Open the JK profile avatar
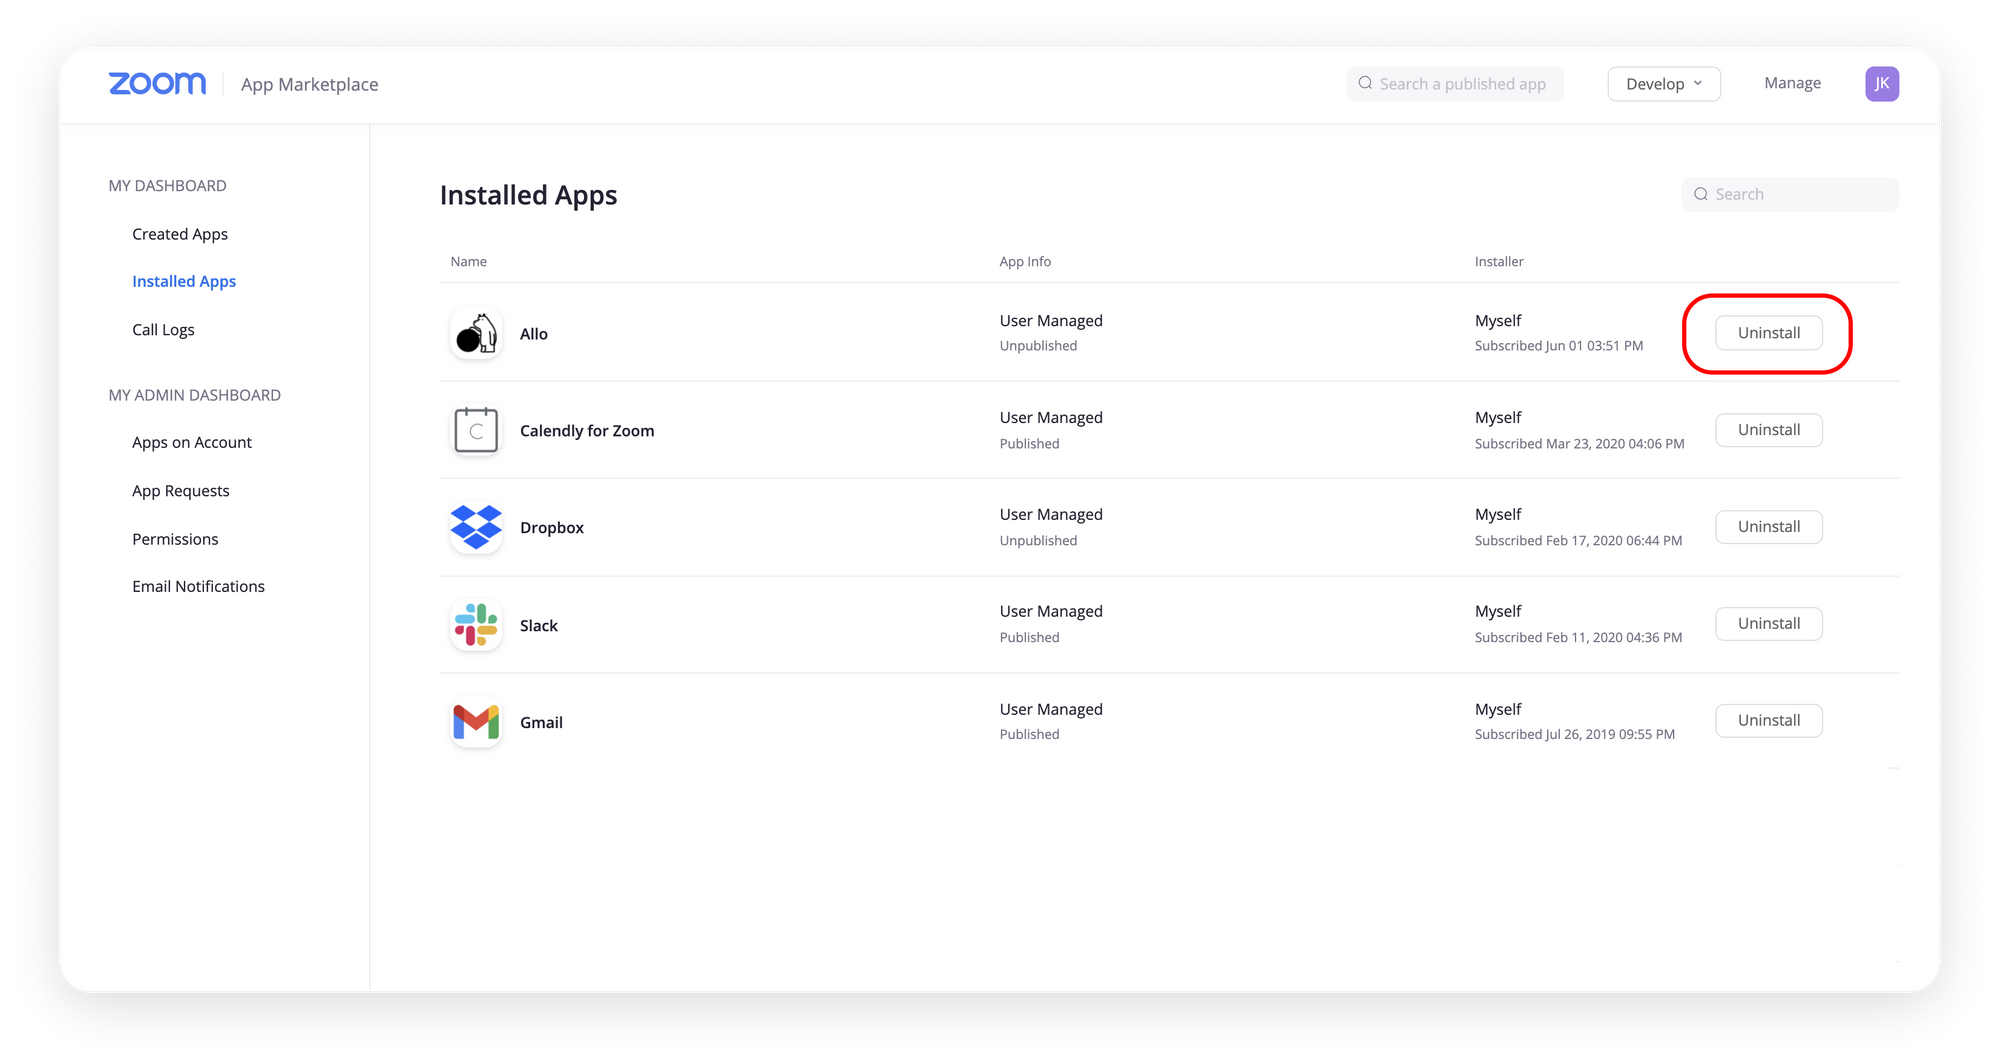The height and width of the screenshot is (1064, 2000). 1881,84
